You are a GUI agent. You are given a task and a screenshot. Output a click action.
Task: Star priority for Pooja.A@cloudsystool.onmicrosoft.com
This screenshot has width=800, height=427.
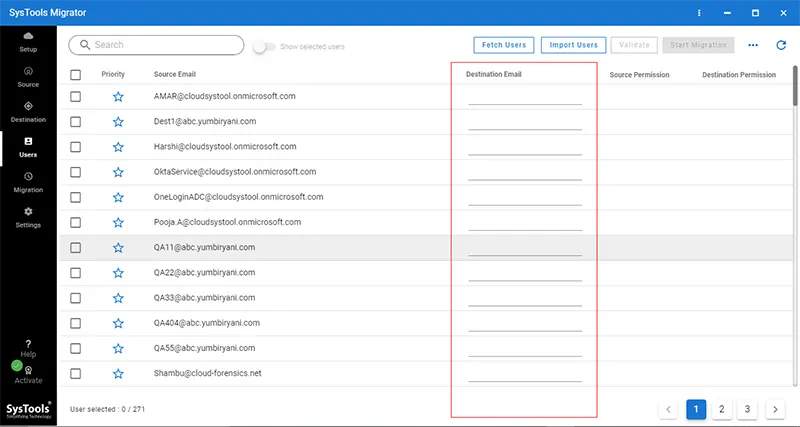118,222
